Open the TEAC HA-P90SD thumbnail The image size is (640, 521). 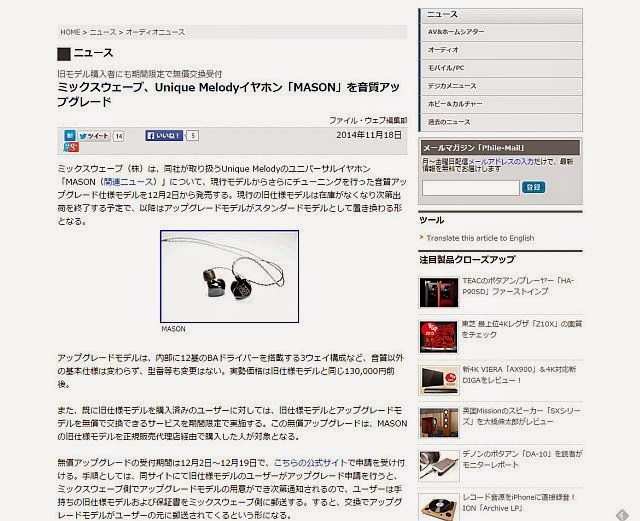coord(439,292)
